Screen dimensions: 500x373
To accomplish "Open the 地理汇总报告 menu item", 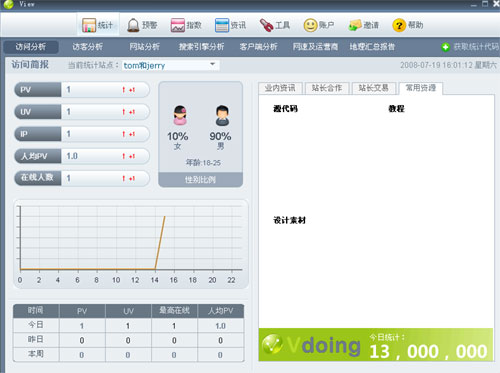I will click(x=372, y=47).
